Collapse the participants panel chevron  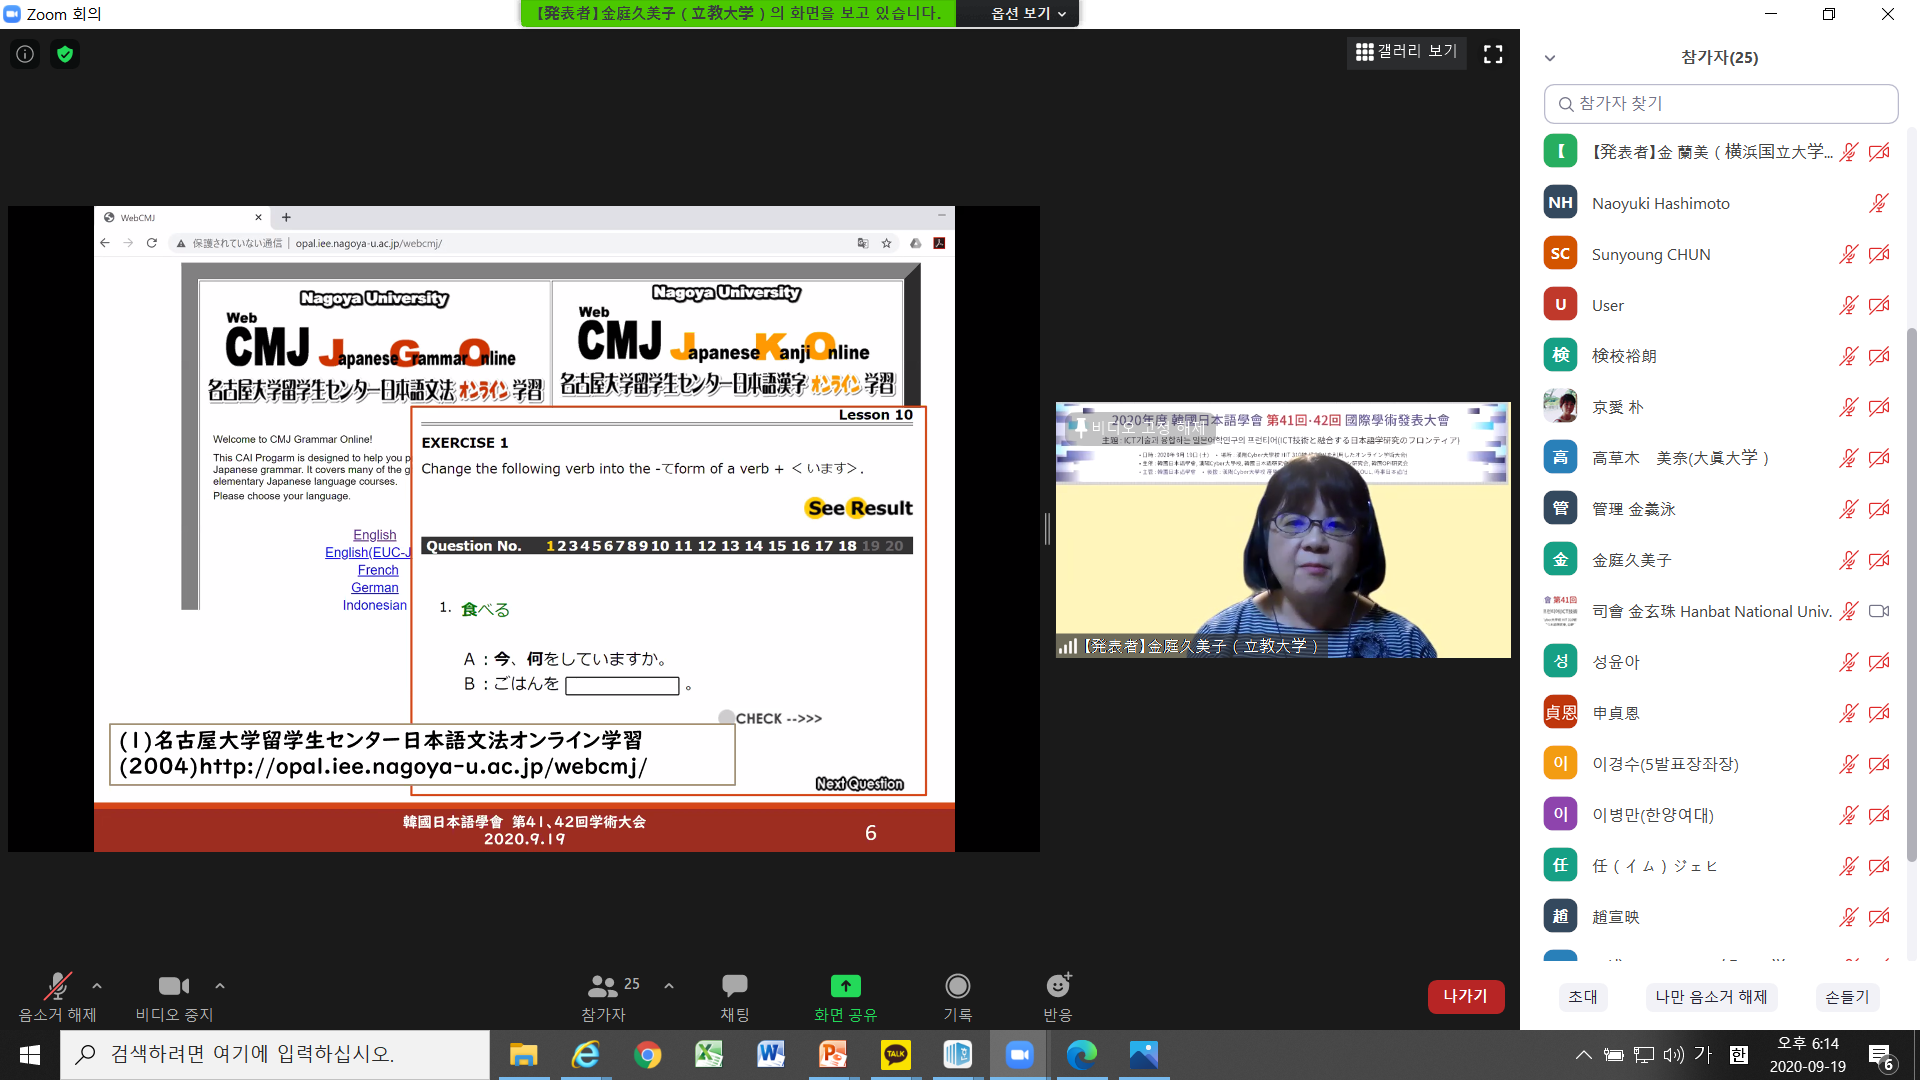pyautogui.click(x=1550, y=58)
